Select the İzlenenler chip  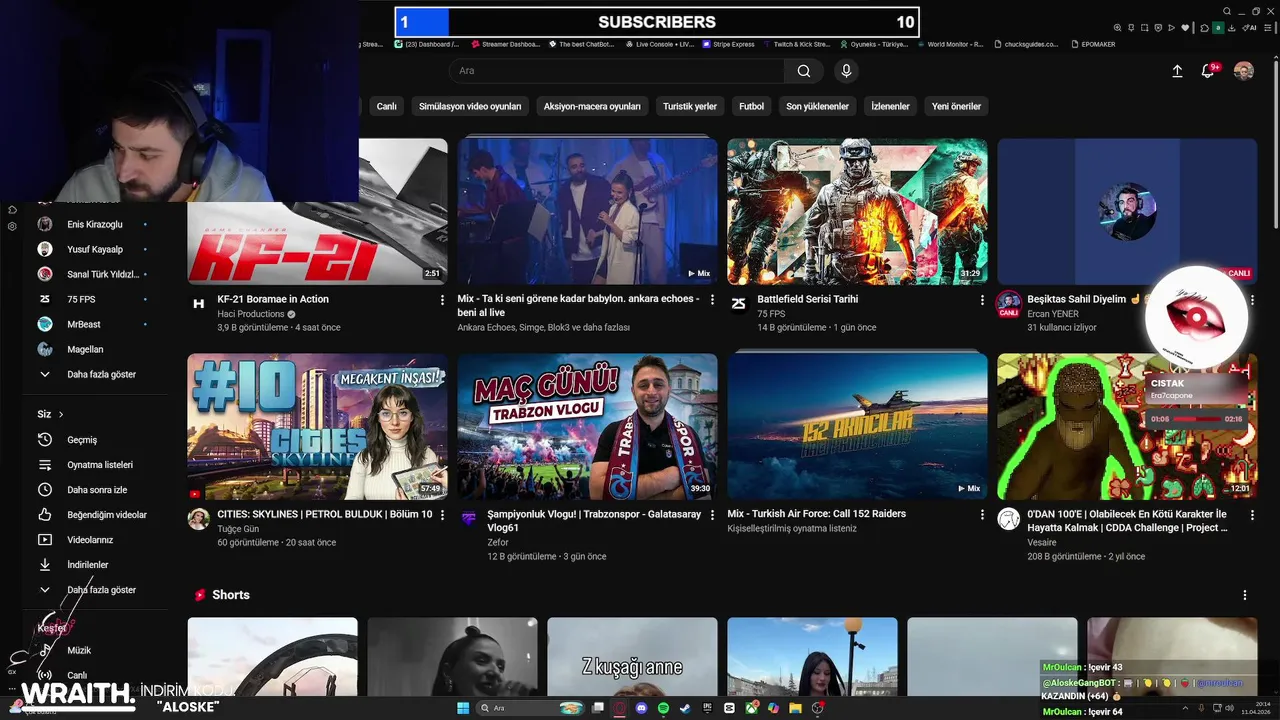tap(890, 106)
